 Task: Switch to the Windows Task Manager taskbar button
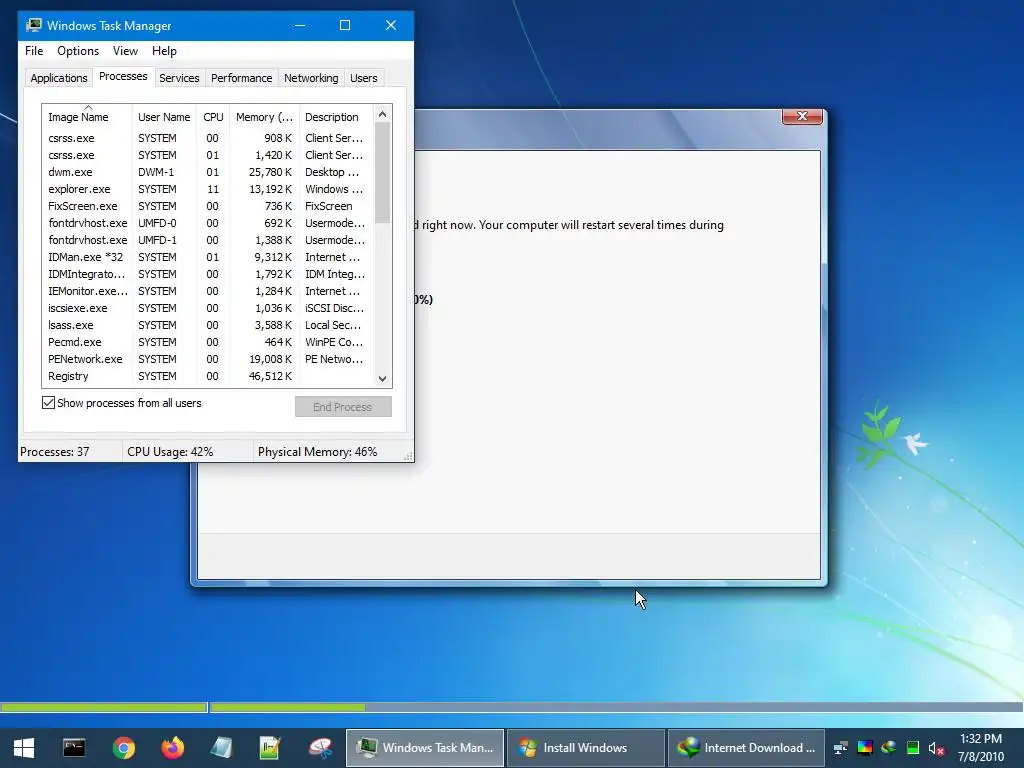tap(424, 748)
